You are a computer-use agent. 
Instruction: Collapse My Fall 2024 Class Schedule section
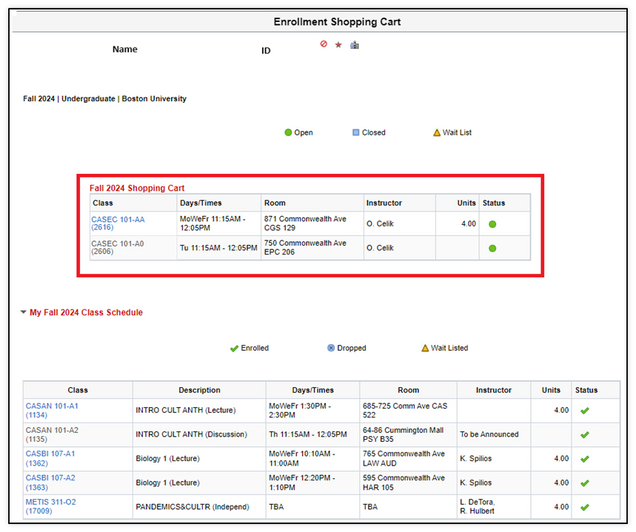24,312
